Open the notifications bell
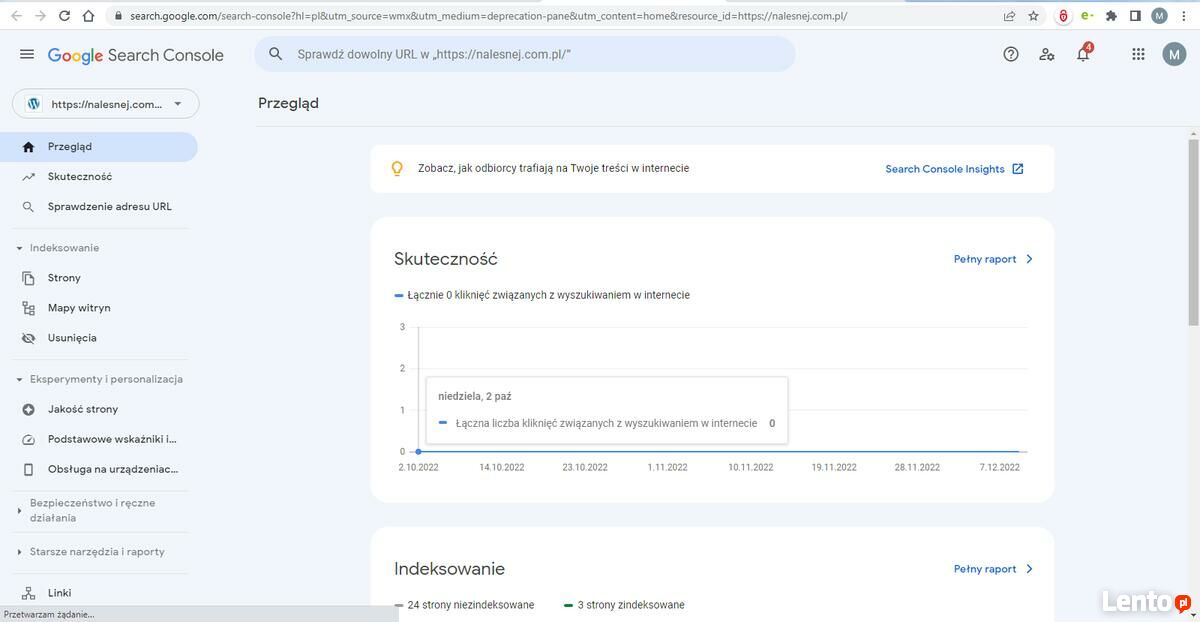Screen dimensions: 1200x622 point(1083,54)
